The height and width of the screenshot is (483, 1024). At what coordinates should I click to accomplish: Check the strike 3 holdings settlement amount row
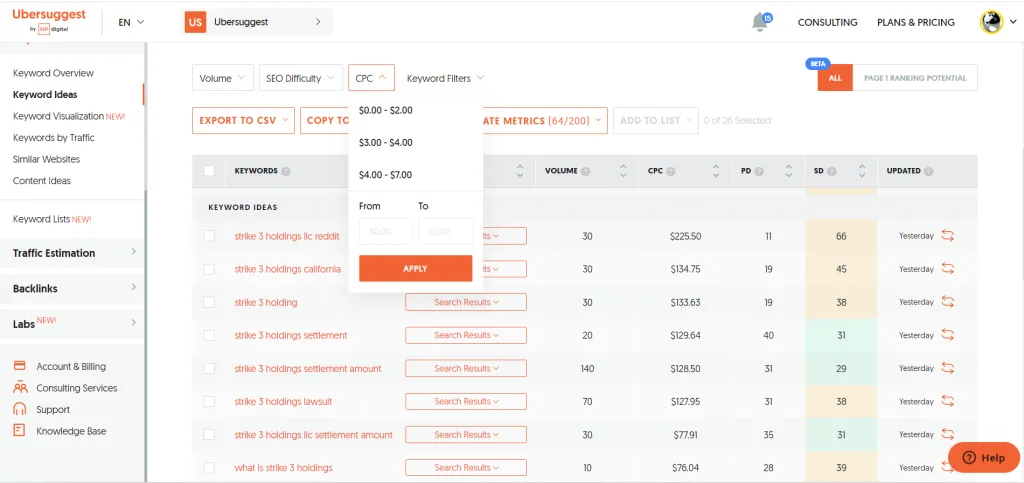pyautogui.click(x=209, y=368)
